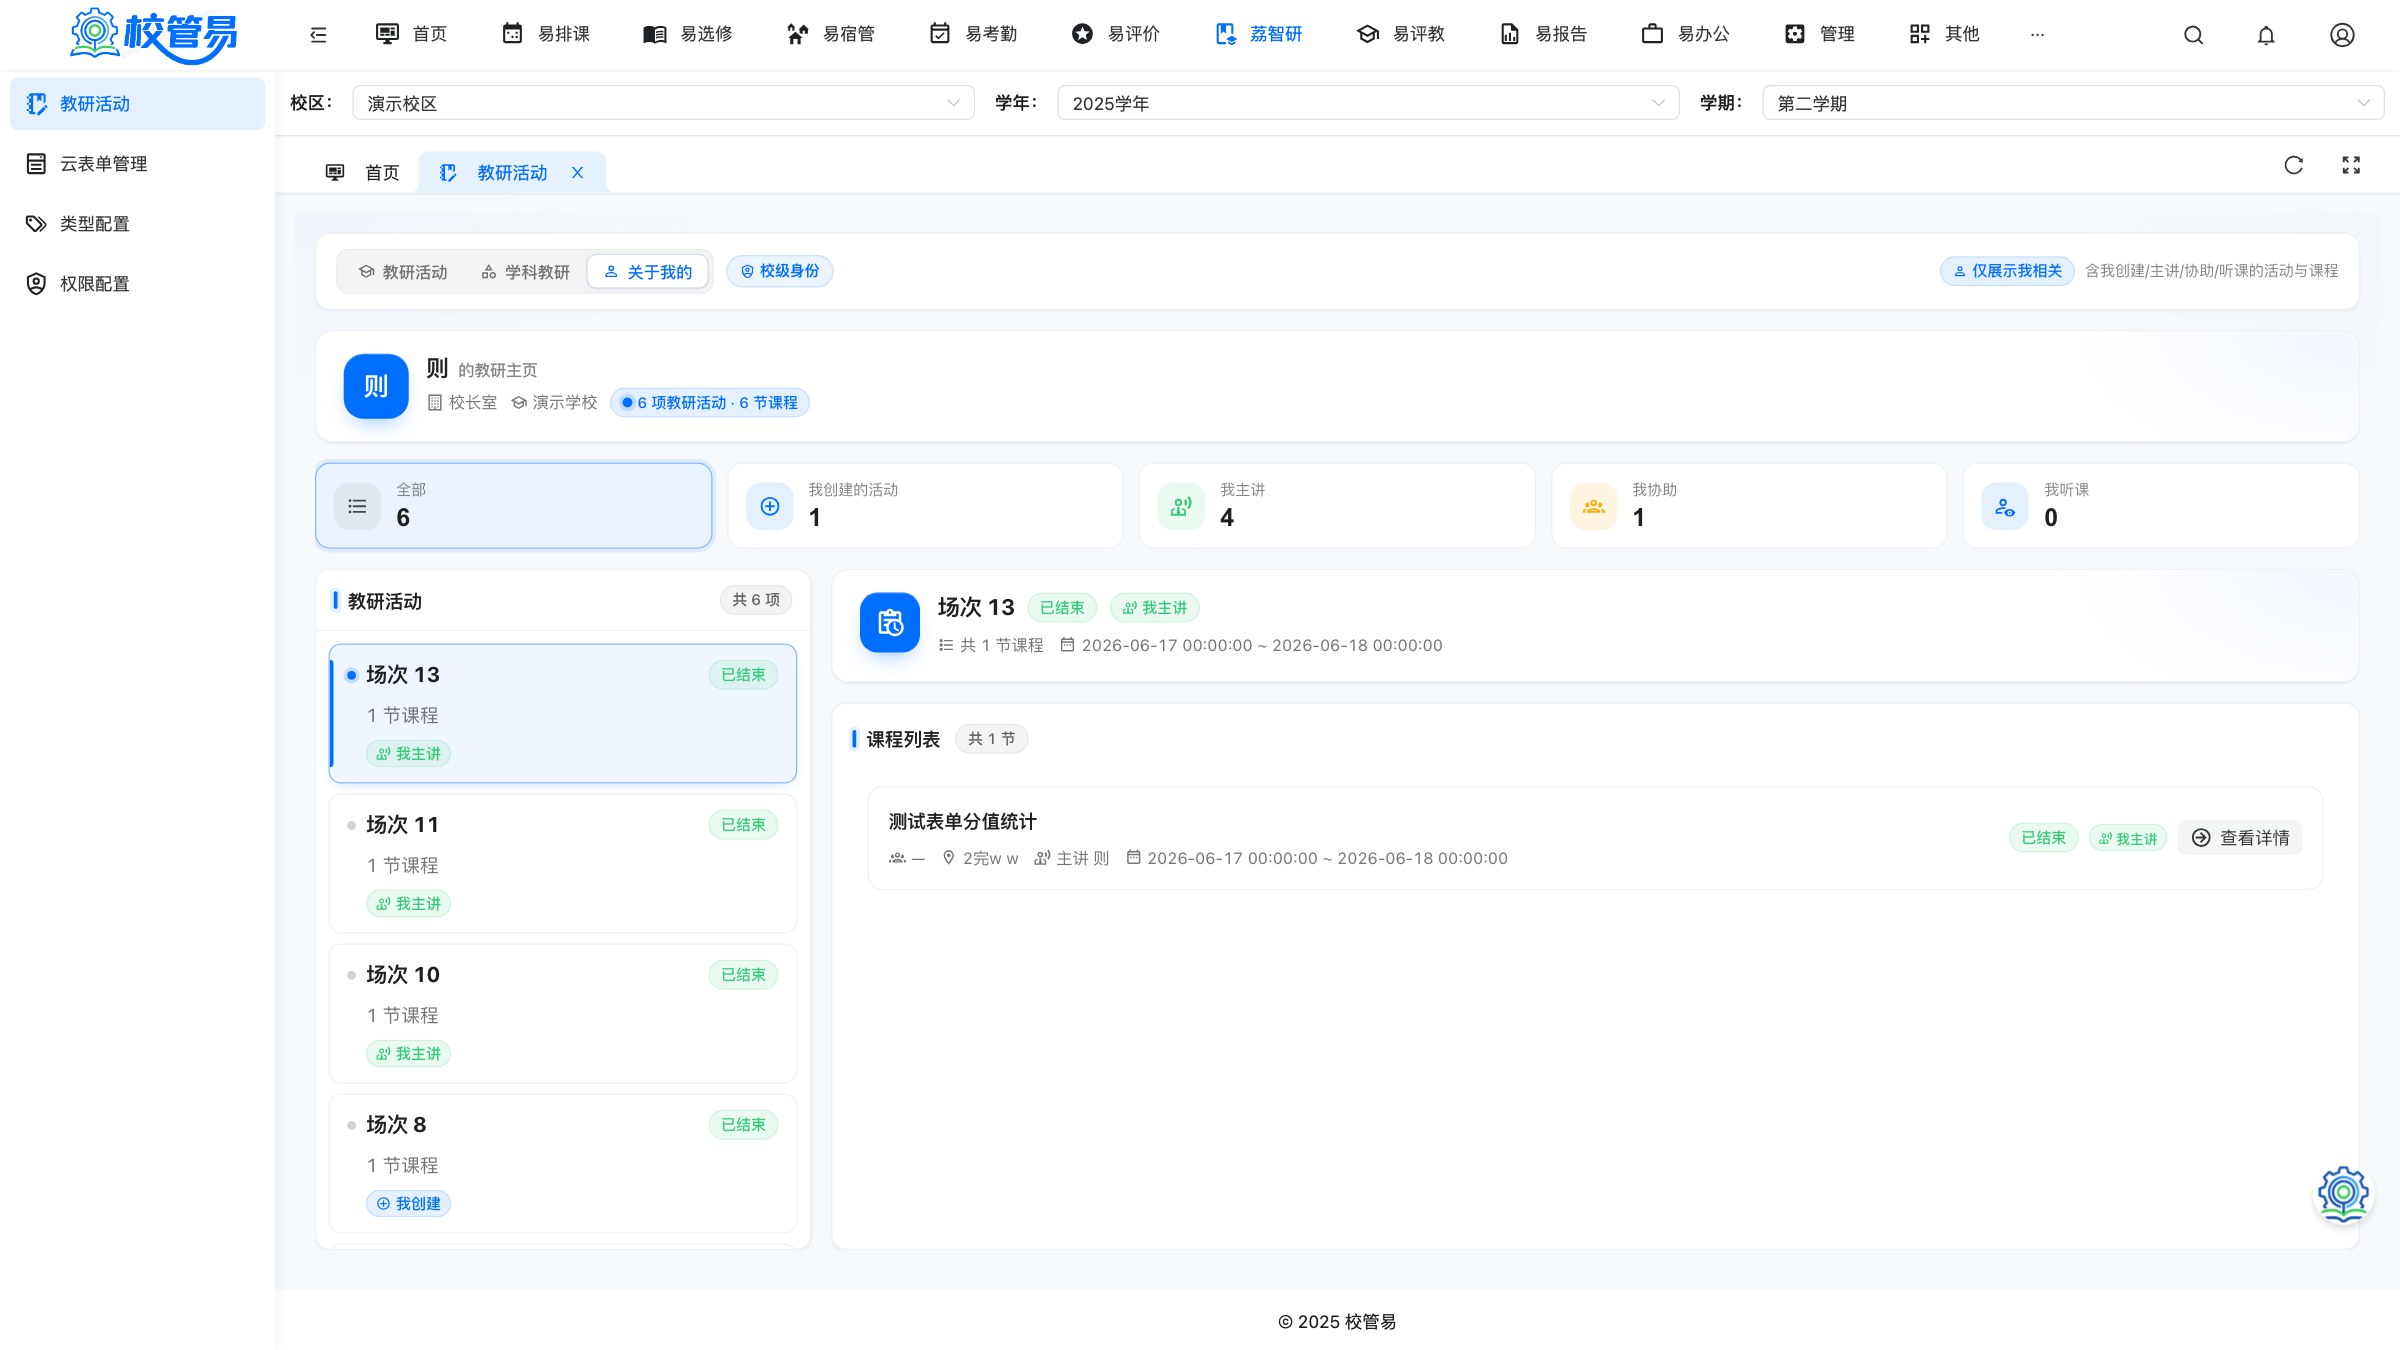Open 易排课 module
Image resolution: width=2400 pixels, height=1350 pixels.
[546, 35]
